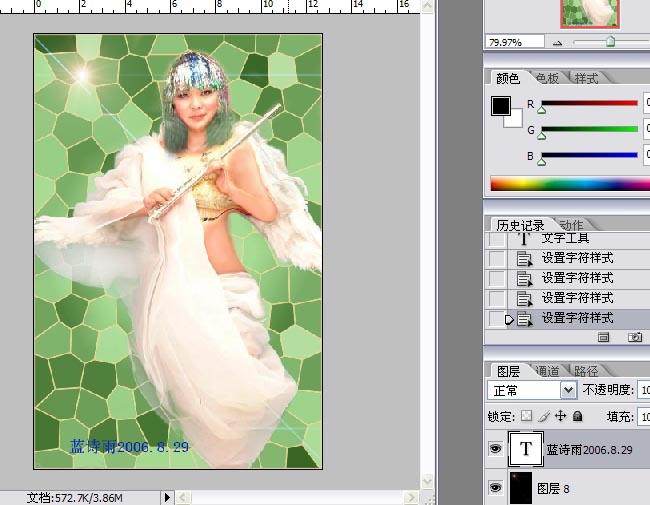Viewport: 650px width, 505px height.
Task: Toggle lock position move icon
Action: coord(560,415)
